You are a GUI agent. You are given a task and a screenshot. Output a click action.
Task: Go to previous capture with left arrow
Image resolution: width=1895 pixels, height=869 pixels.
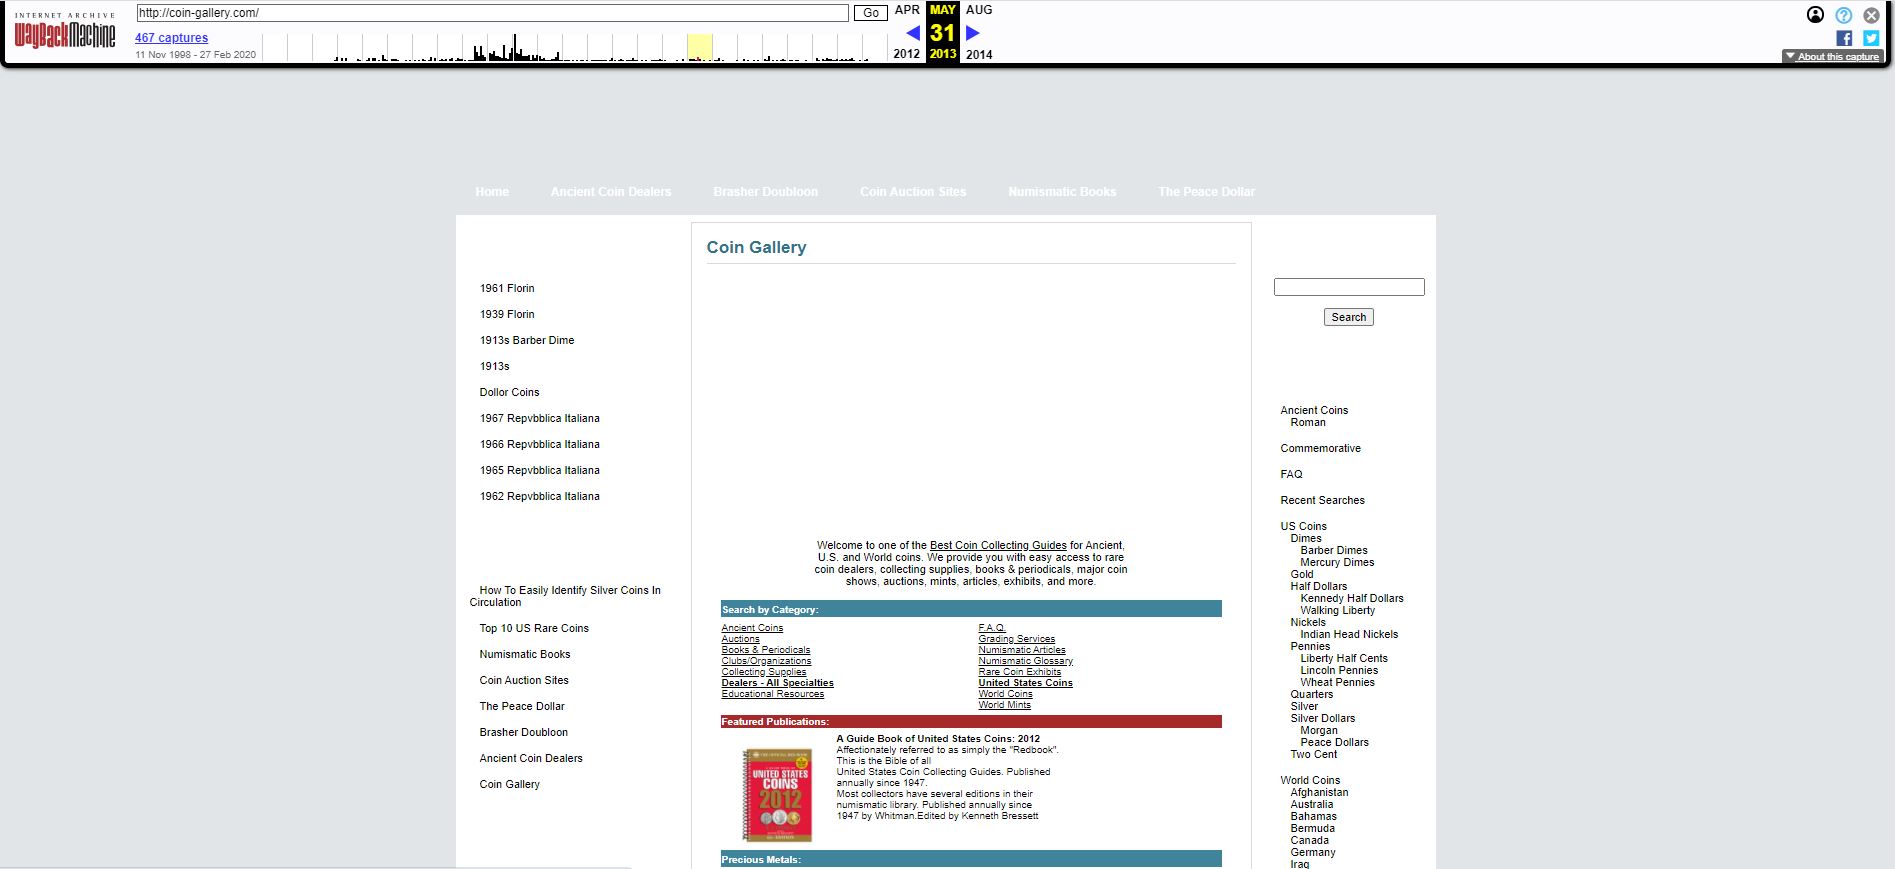912,33
